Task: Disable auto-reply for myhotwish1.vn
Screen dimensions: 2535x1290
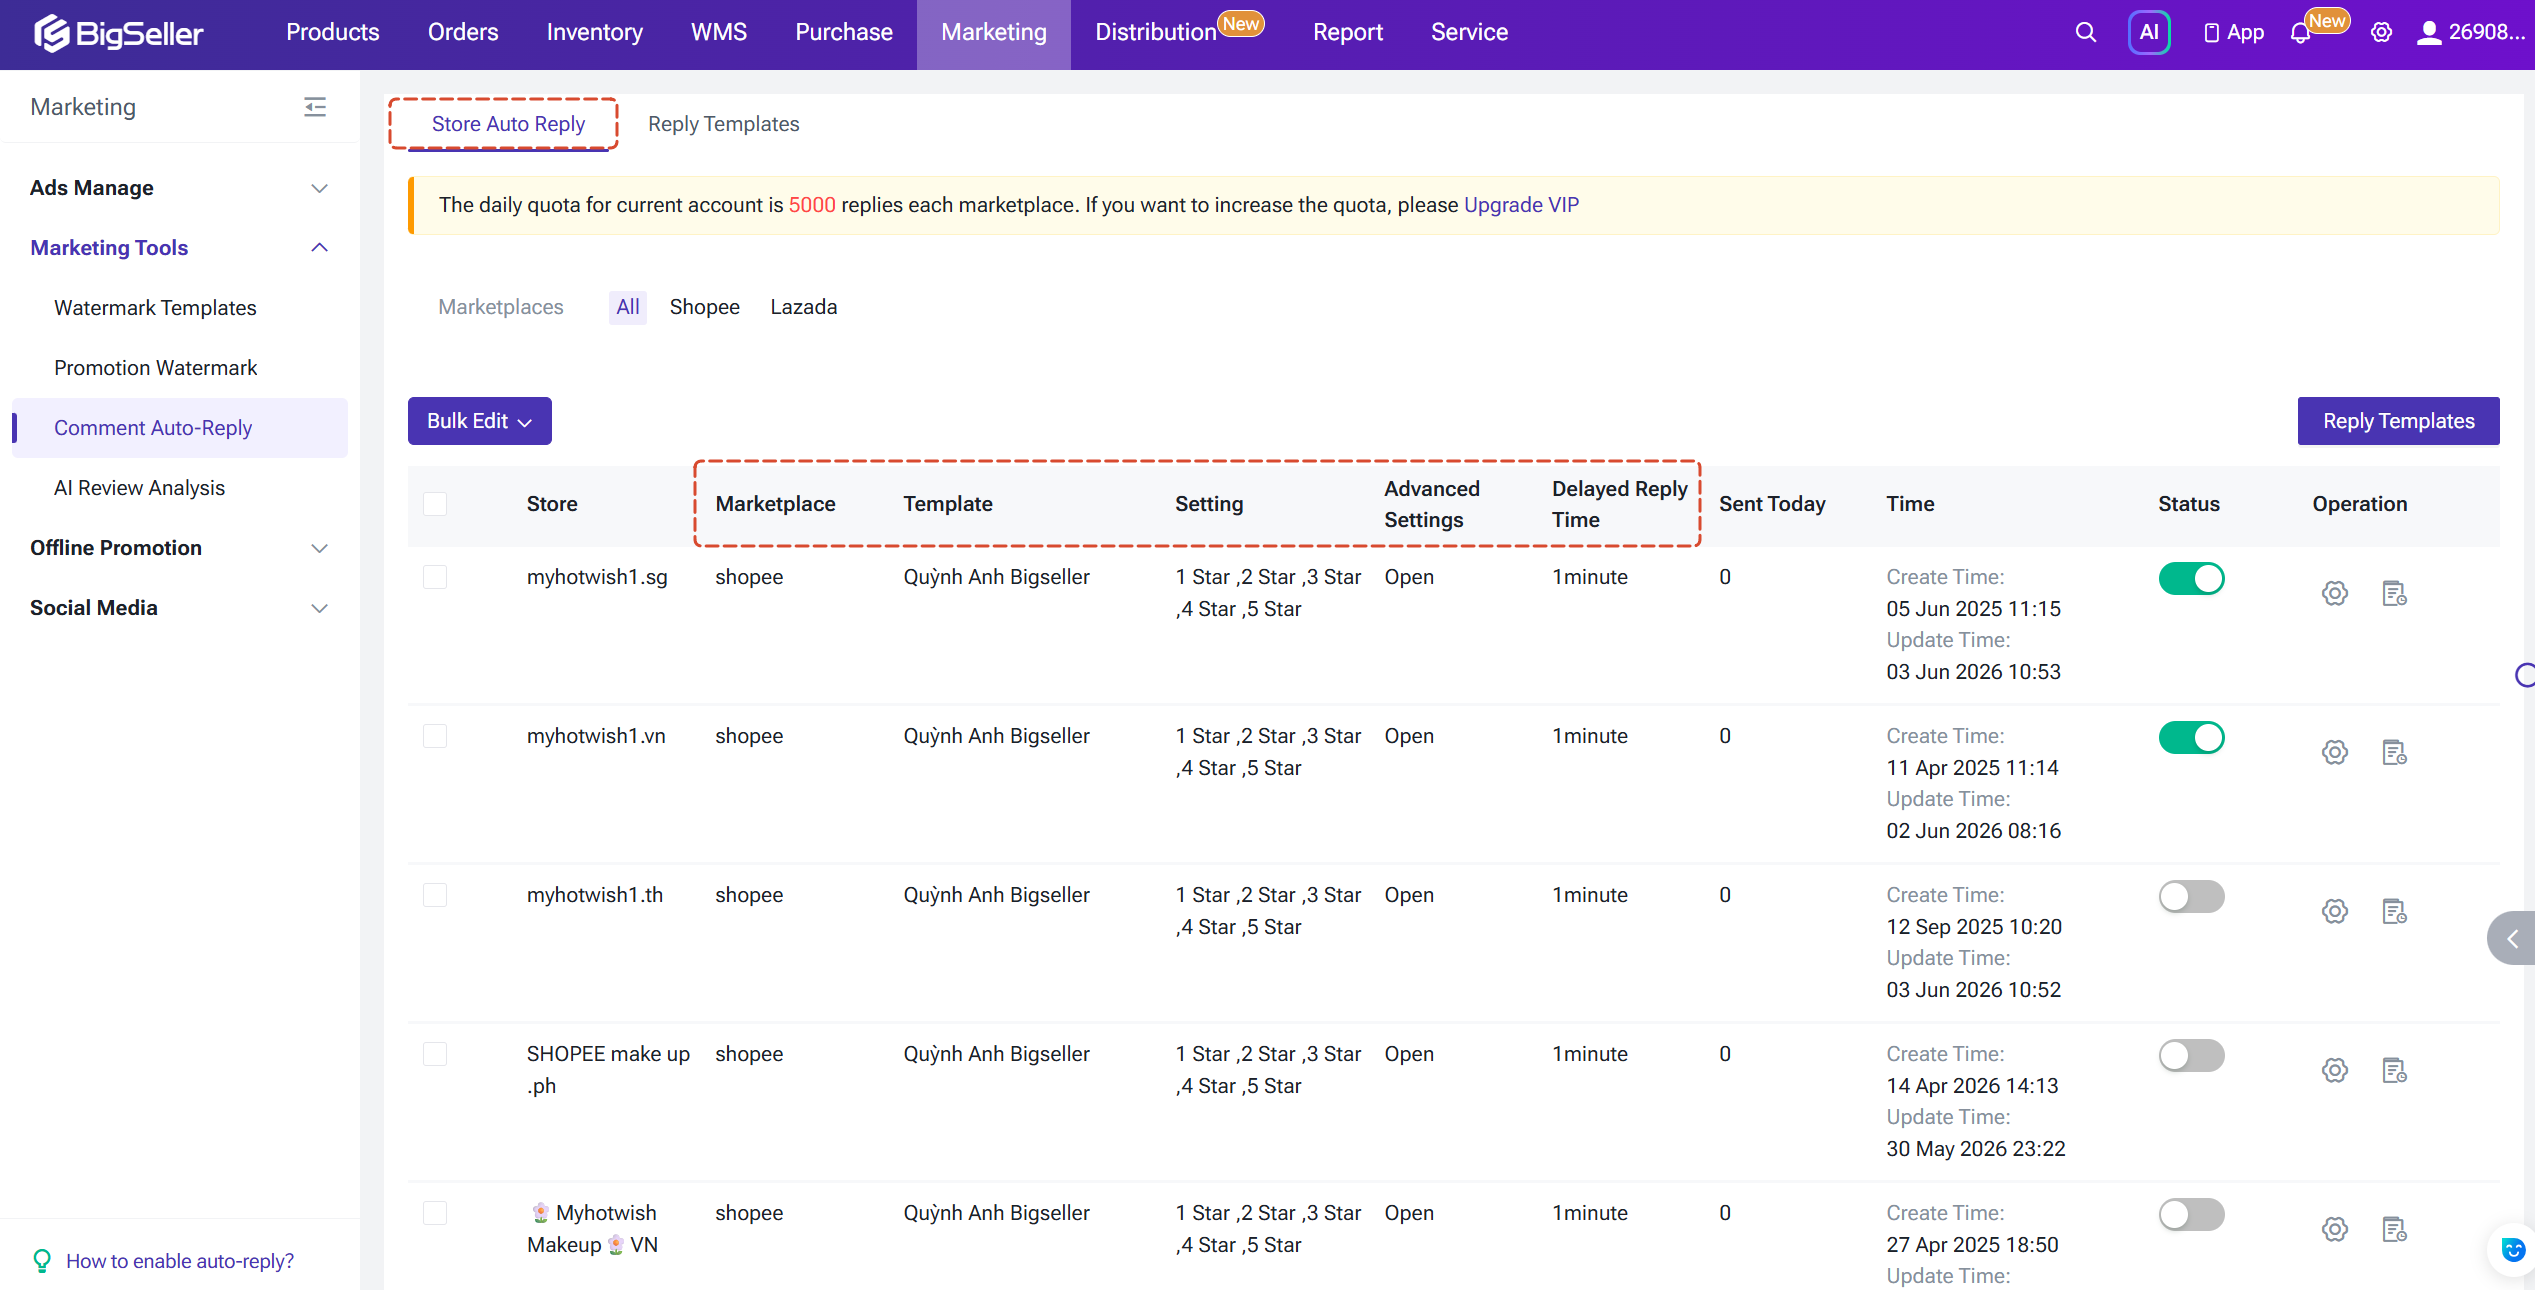Action: (2191, 737)
